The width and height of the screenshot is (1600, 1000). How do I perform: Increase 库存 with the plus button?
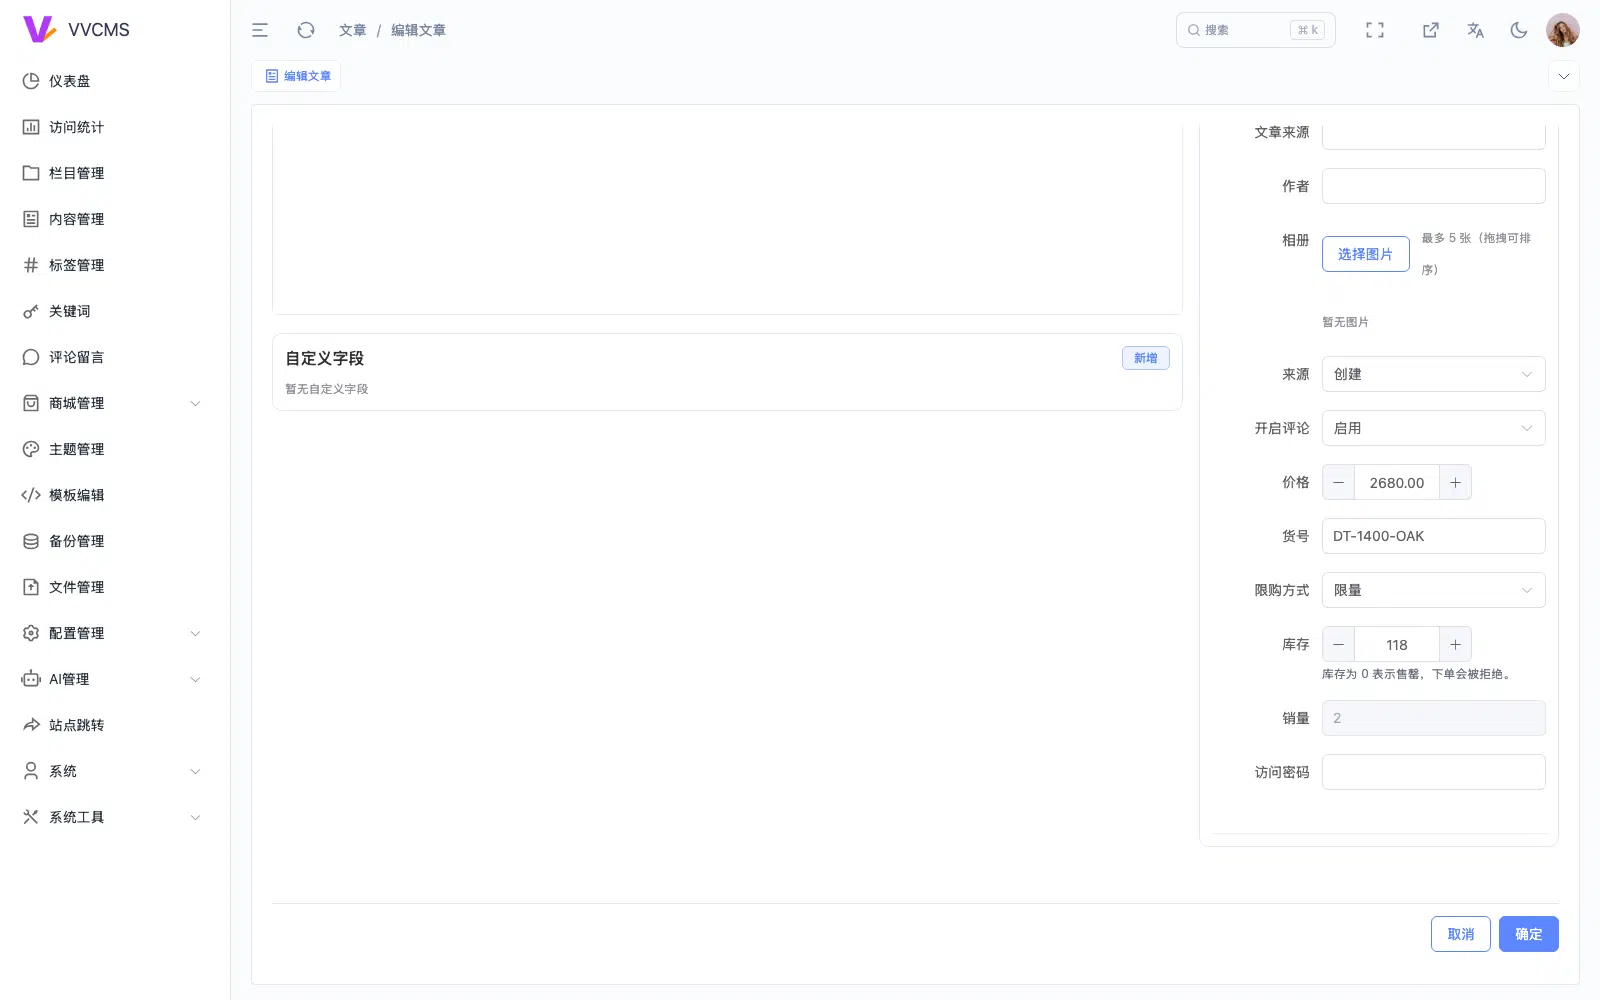(x=1455, y=644)
